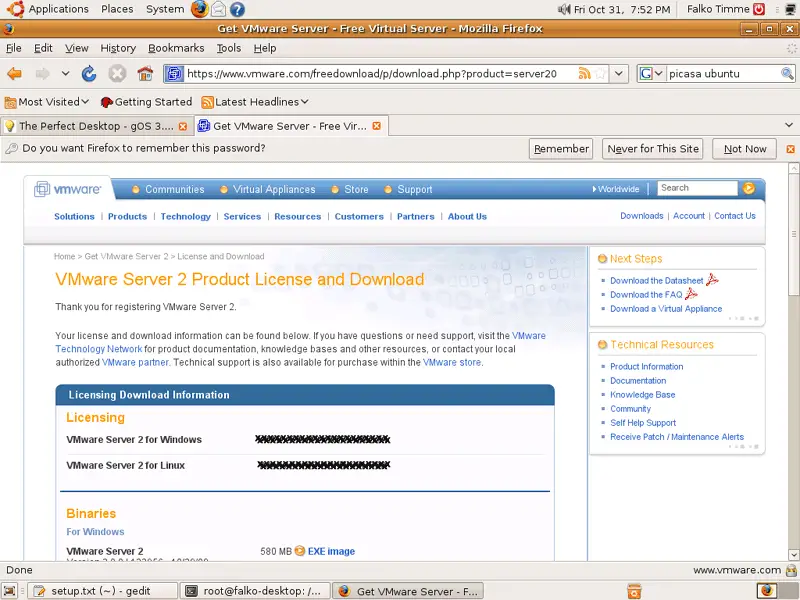
Task: Click the Not Now button
Action: click(744, 149)
